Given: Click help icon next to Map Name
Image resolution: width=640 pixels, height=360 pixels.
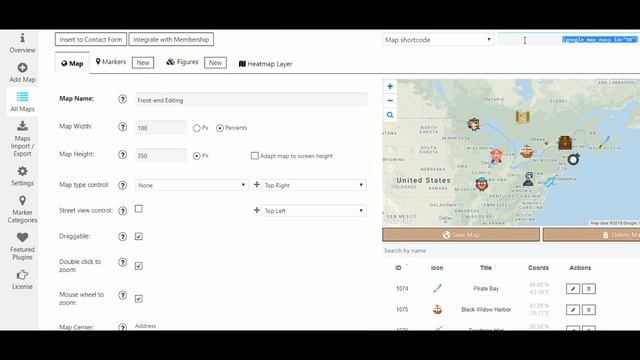Looking at the screenshot, I should point(122,99).
